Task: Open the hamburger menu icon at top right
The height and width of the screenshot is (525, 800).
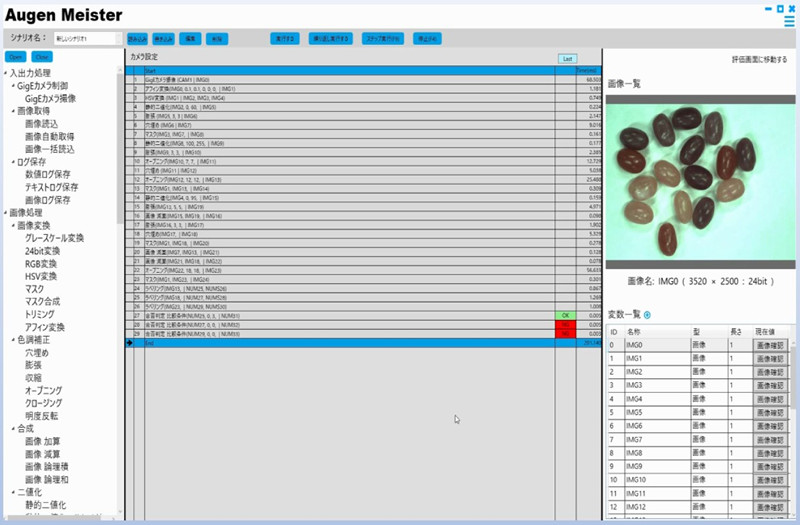Action: coord(789,21)
